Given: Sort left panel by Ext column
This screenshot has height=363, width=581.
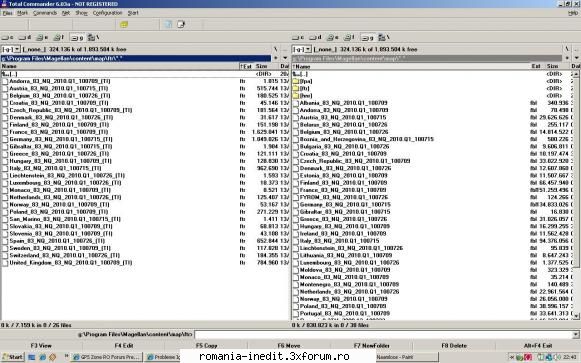Looking at the screenshot, I should (x=246, y=66).
